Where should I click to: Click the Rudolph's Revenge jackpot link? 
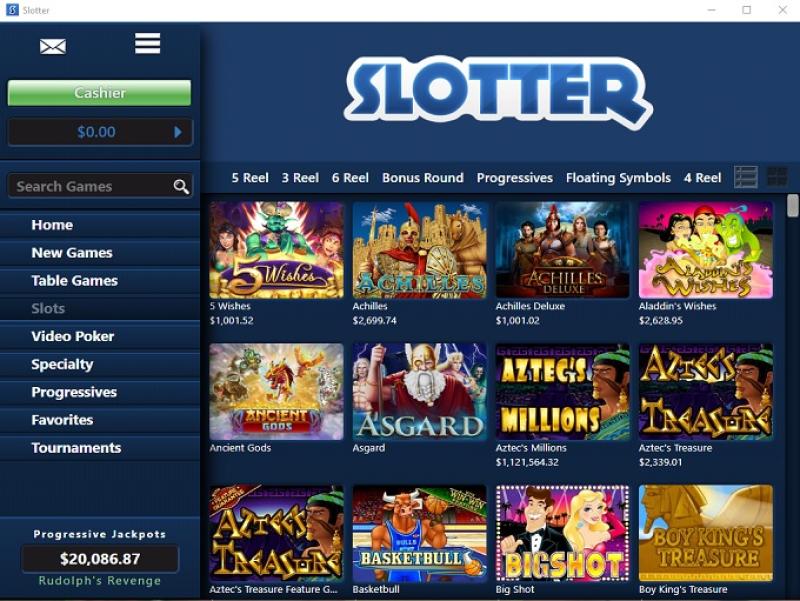coord(99,581)
